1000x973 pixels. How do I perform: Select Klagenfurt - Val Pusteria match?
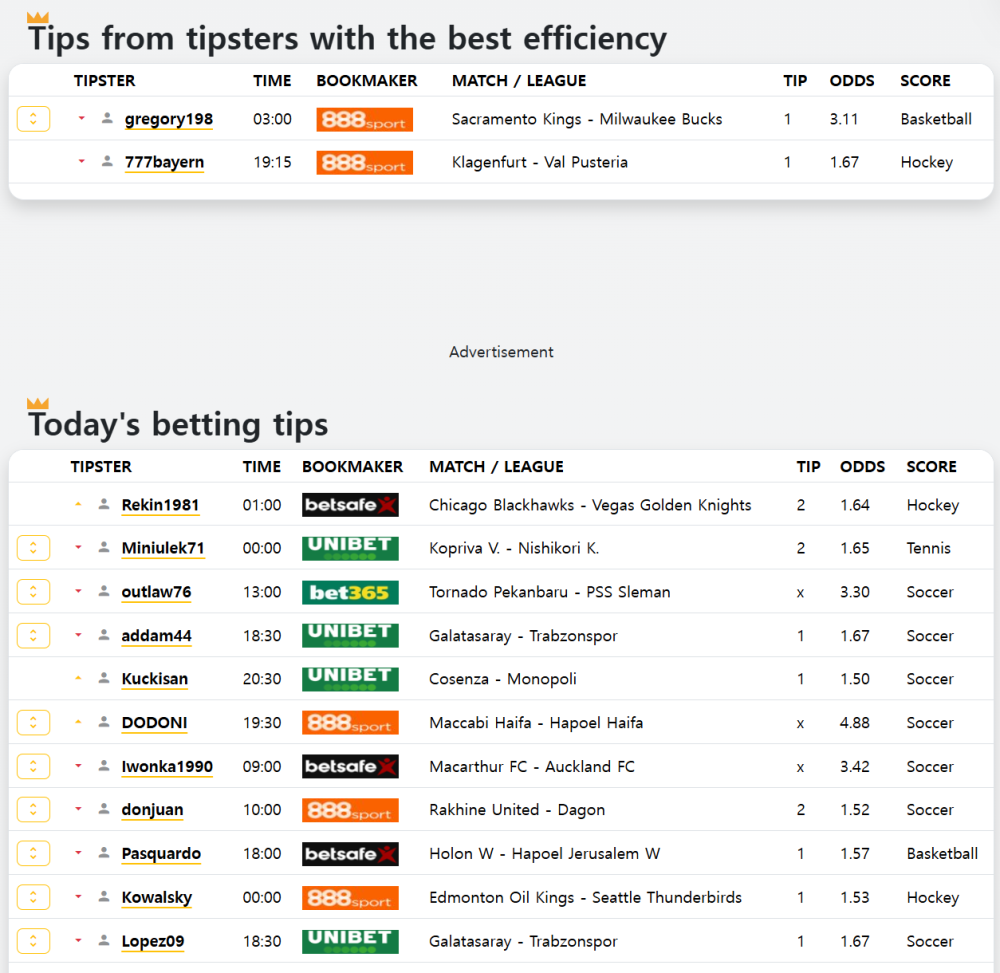(540, 163)
